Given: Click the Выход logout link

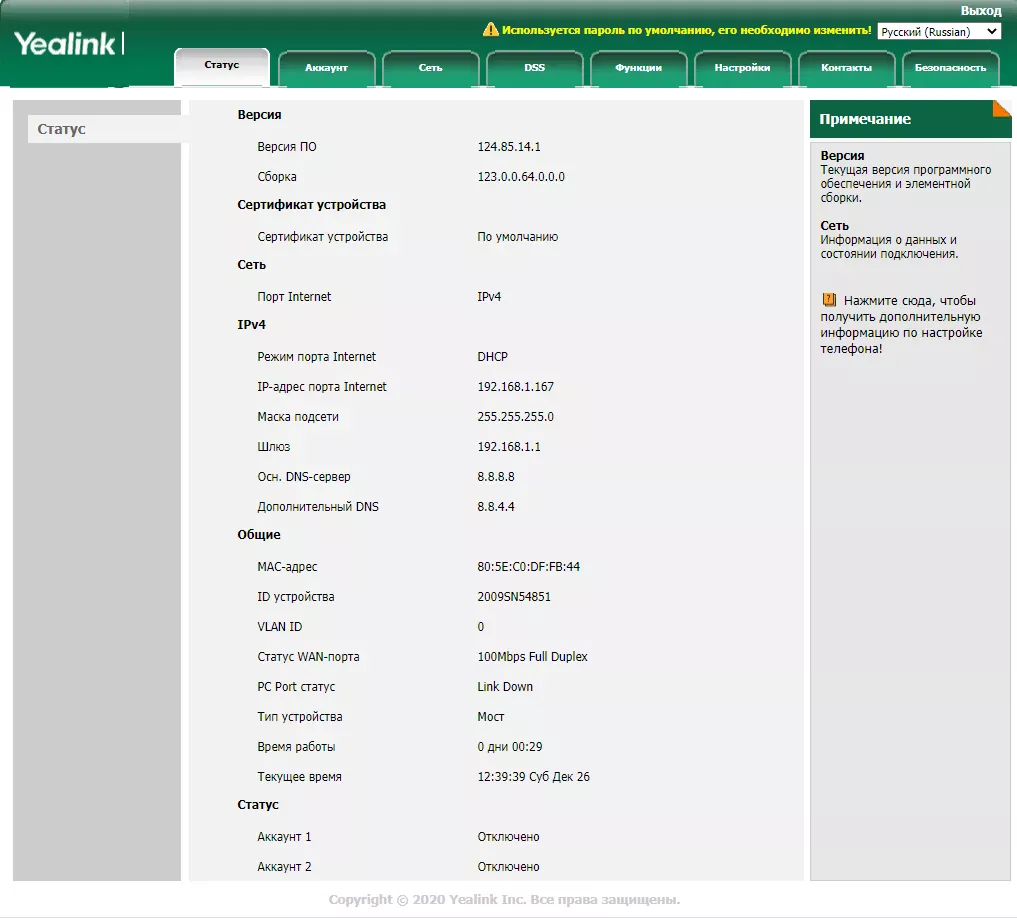Looking at the screenshot, I should (x=980, y=10).
